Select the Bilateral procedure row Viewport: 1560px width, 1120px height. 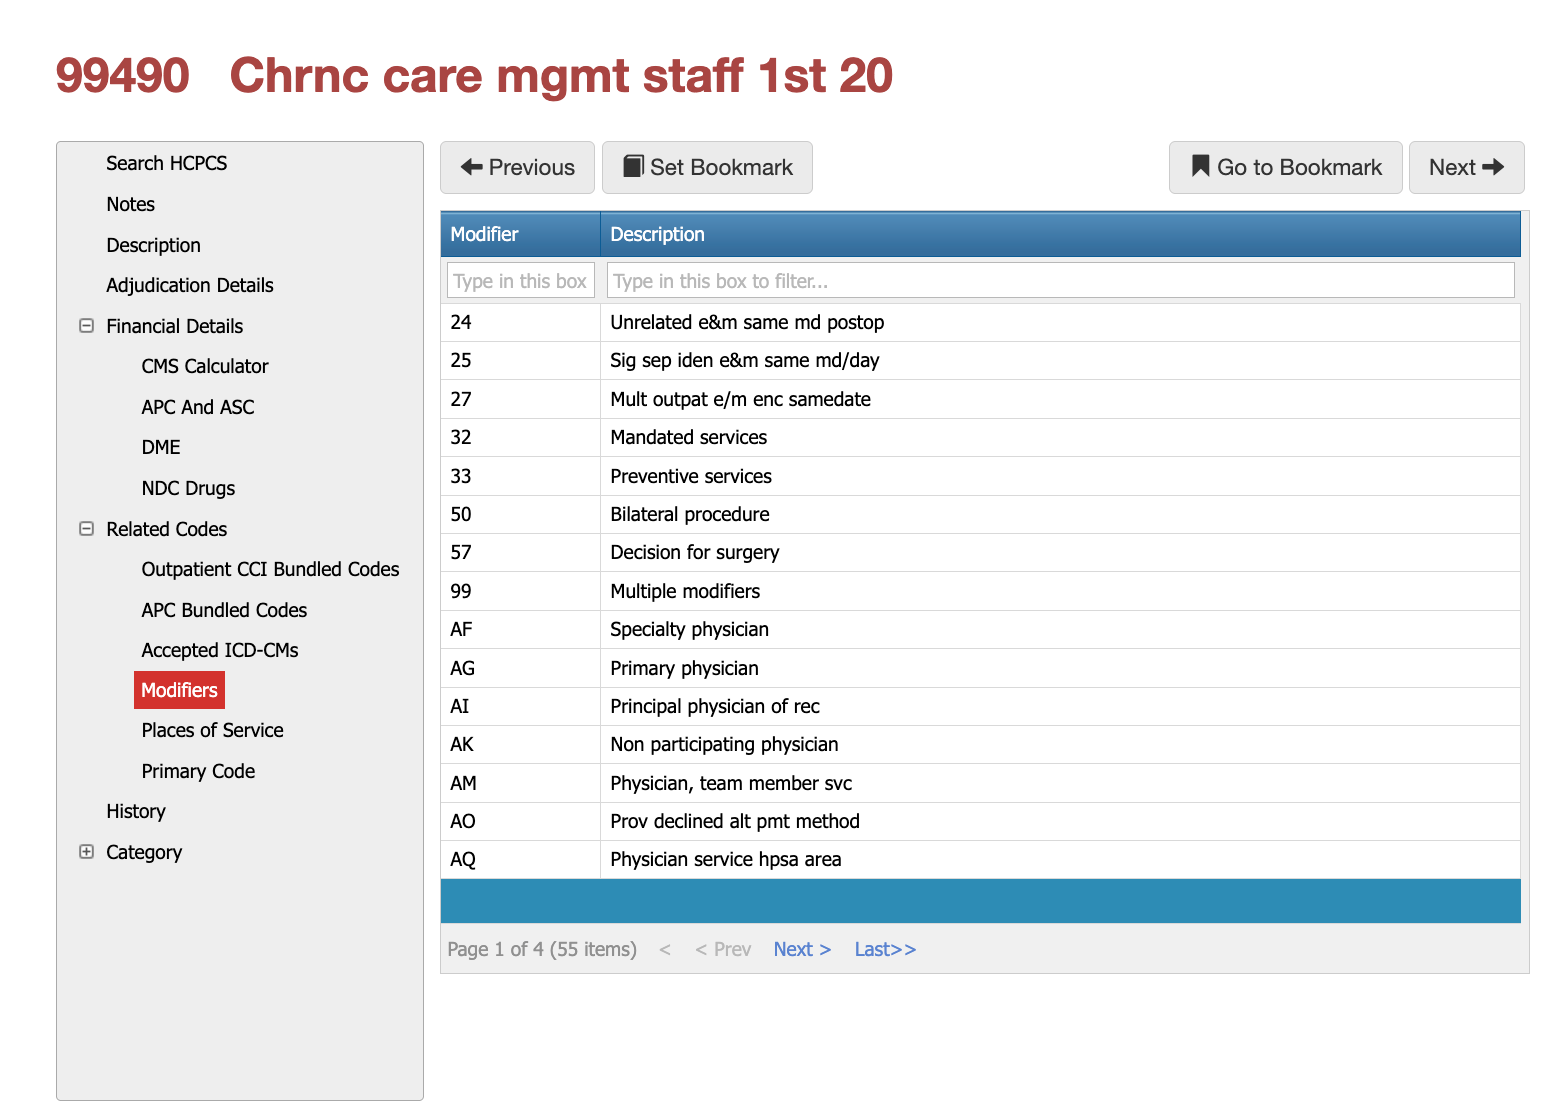[690, 514]
